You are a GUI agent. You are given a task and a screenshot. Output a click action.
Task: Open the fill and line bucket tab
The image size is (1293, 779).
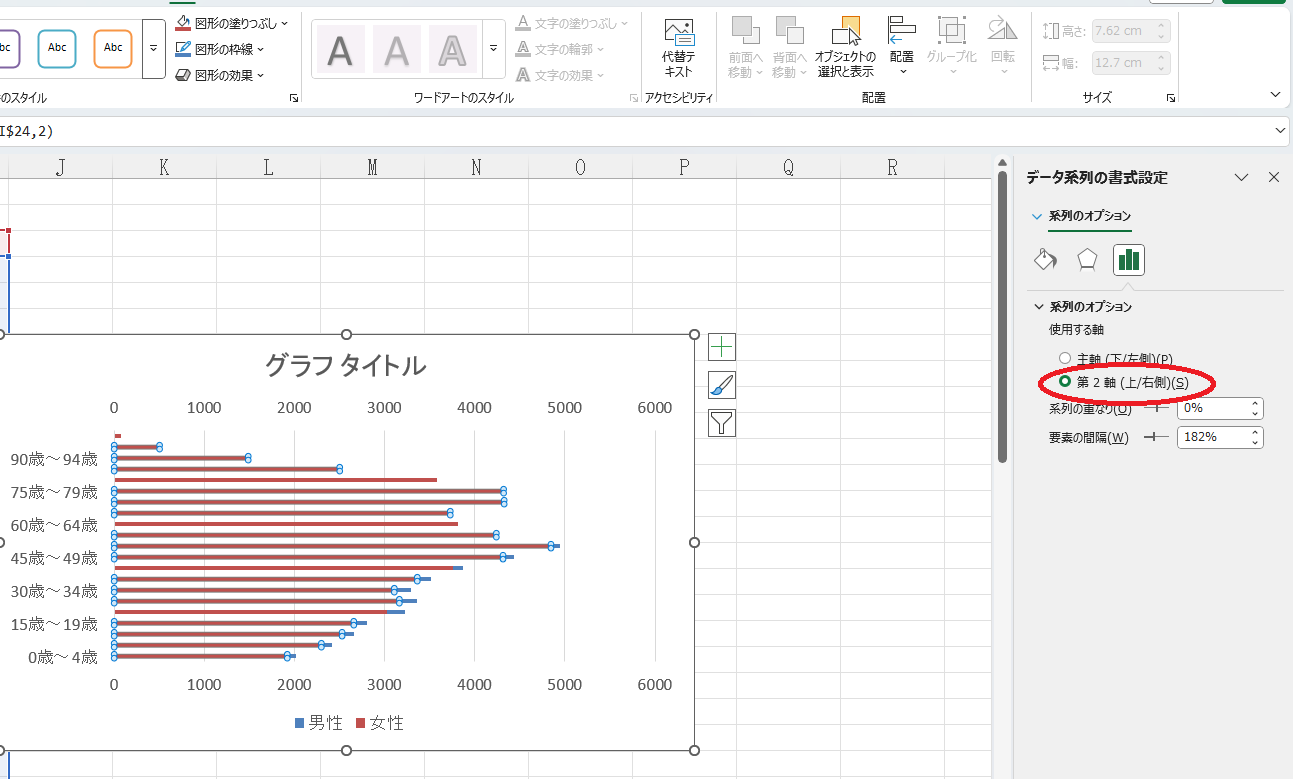pyautogui.click(x=1045, y=260)
